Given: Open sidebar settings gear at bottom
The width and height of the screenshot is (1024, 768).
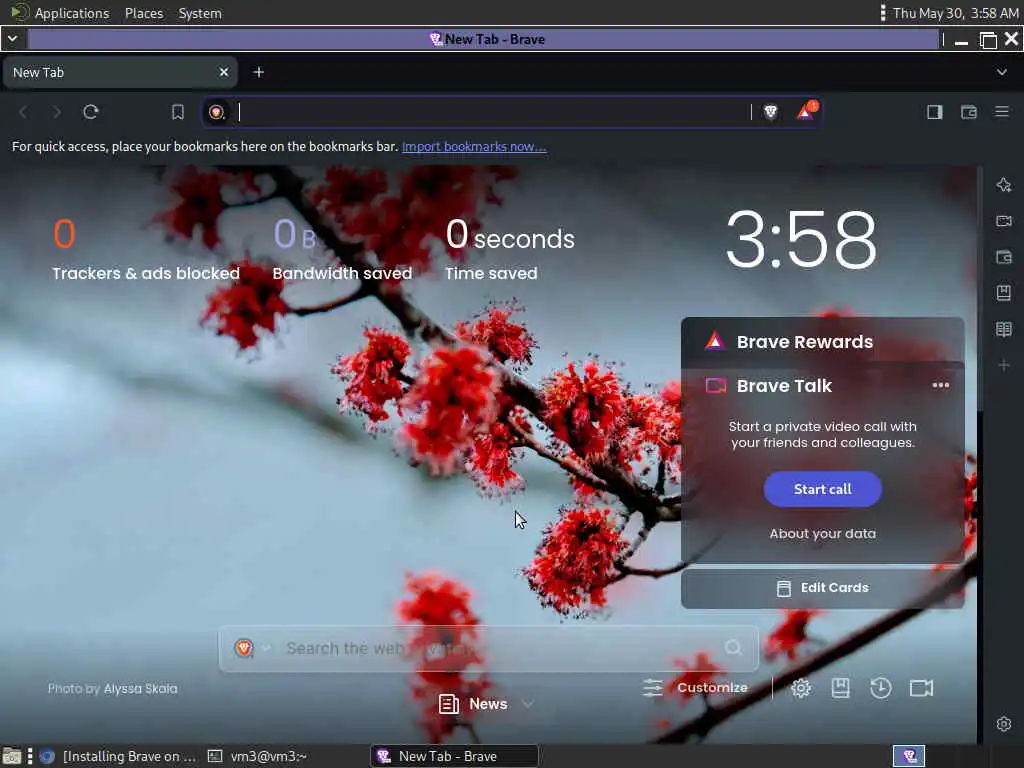Looking at the screenshot, I should pos(1004,724).
